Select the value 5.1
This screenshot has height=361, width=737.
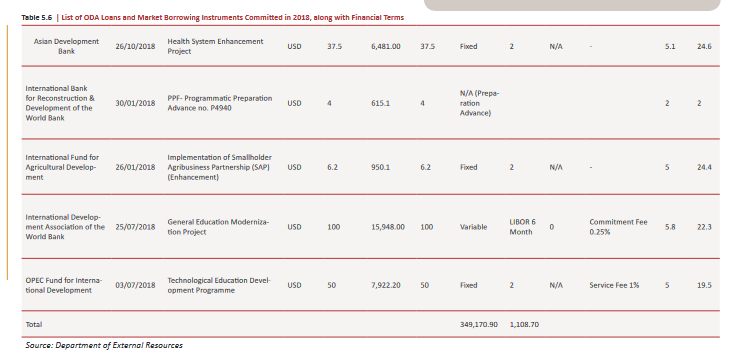click(670, 47)
